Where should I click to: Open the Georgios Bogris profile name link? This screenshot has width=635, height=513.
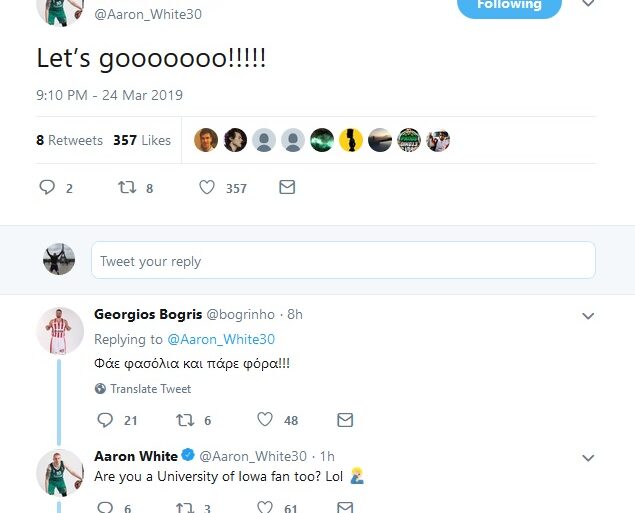coord(148,314)
